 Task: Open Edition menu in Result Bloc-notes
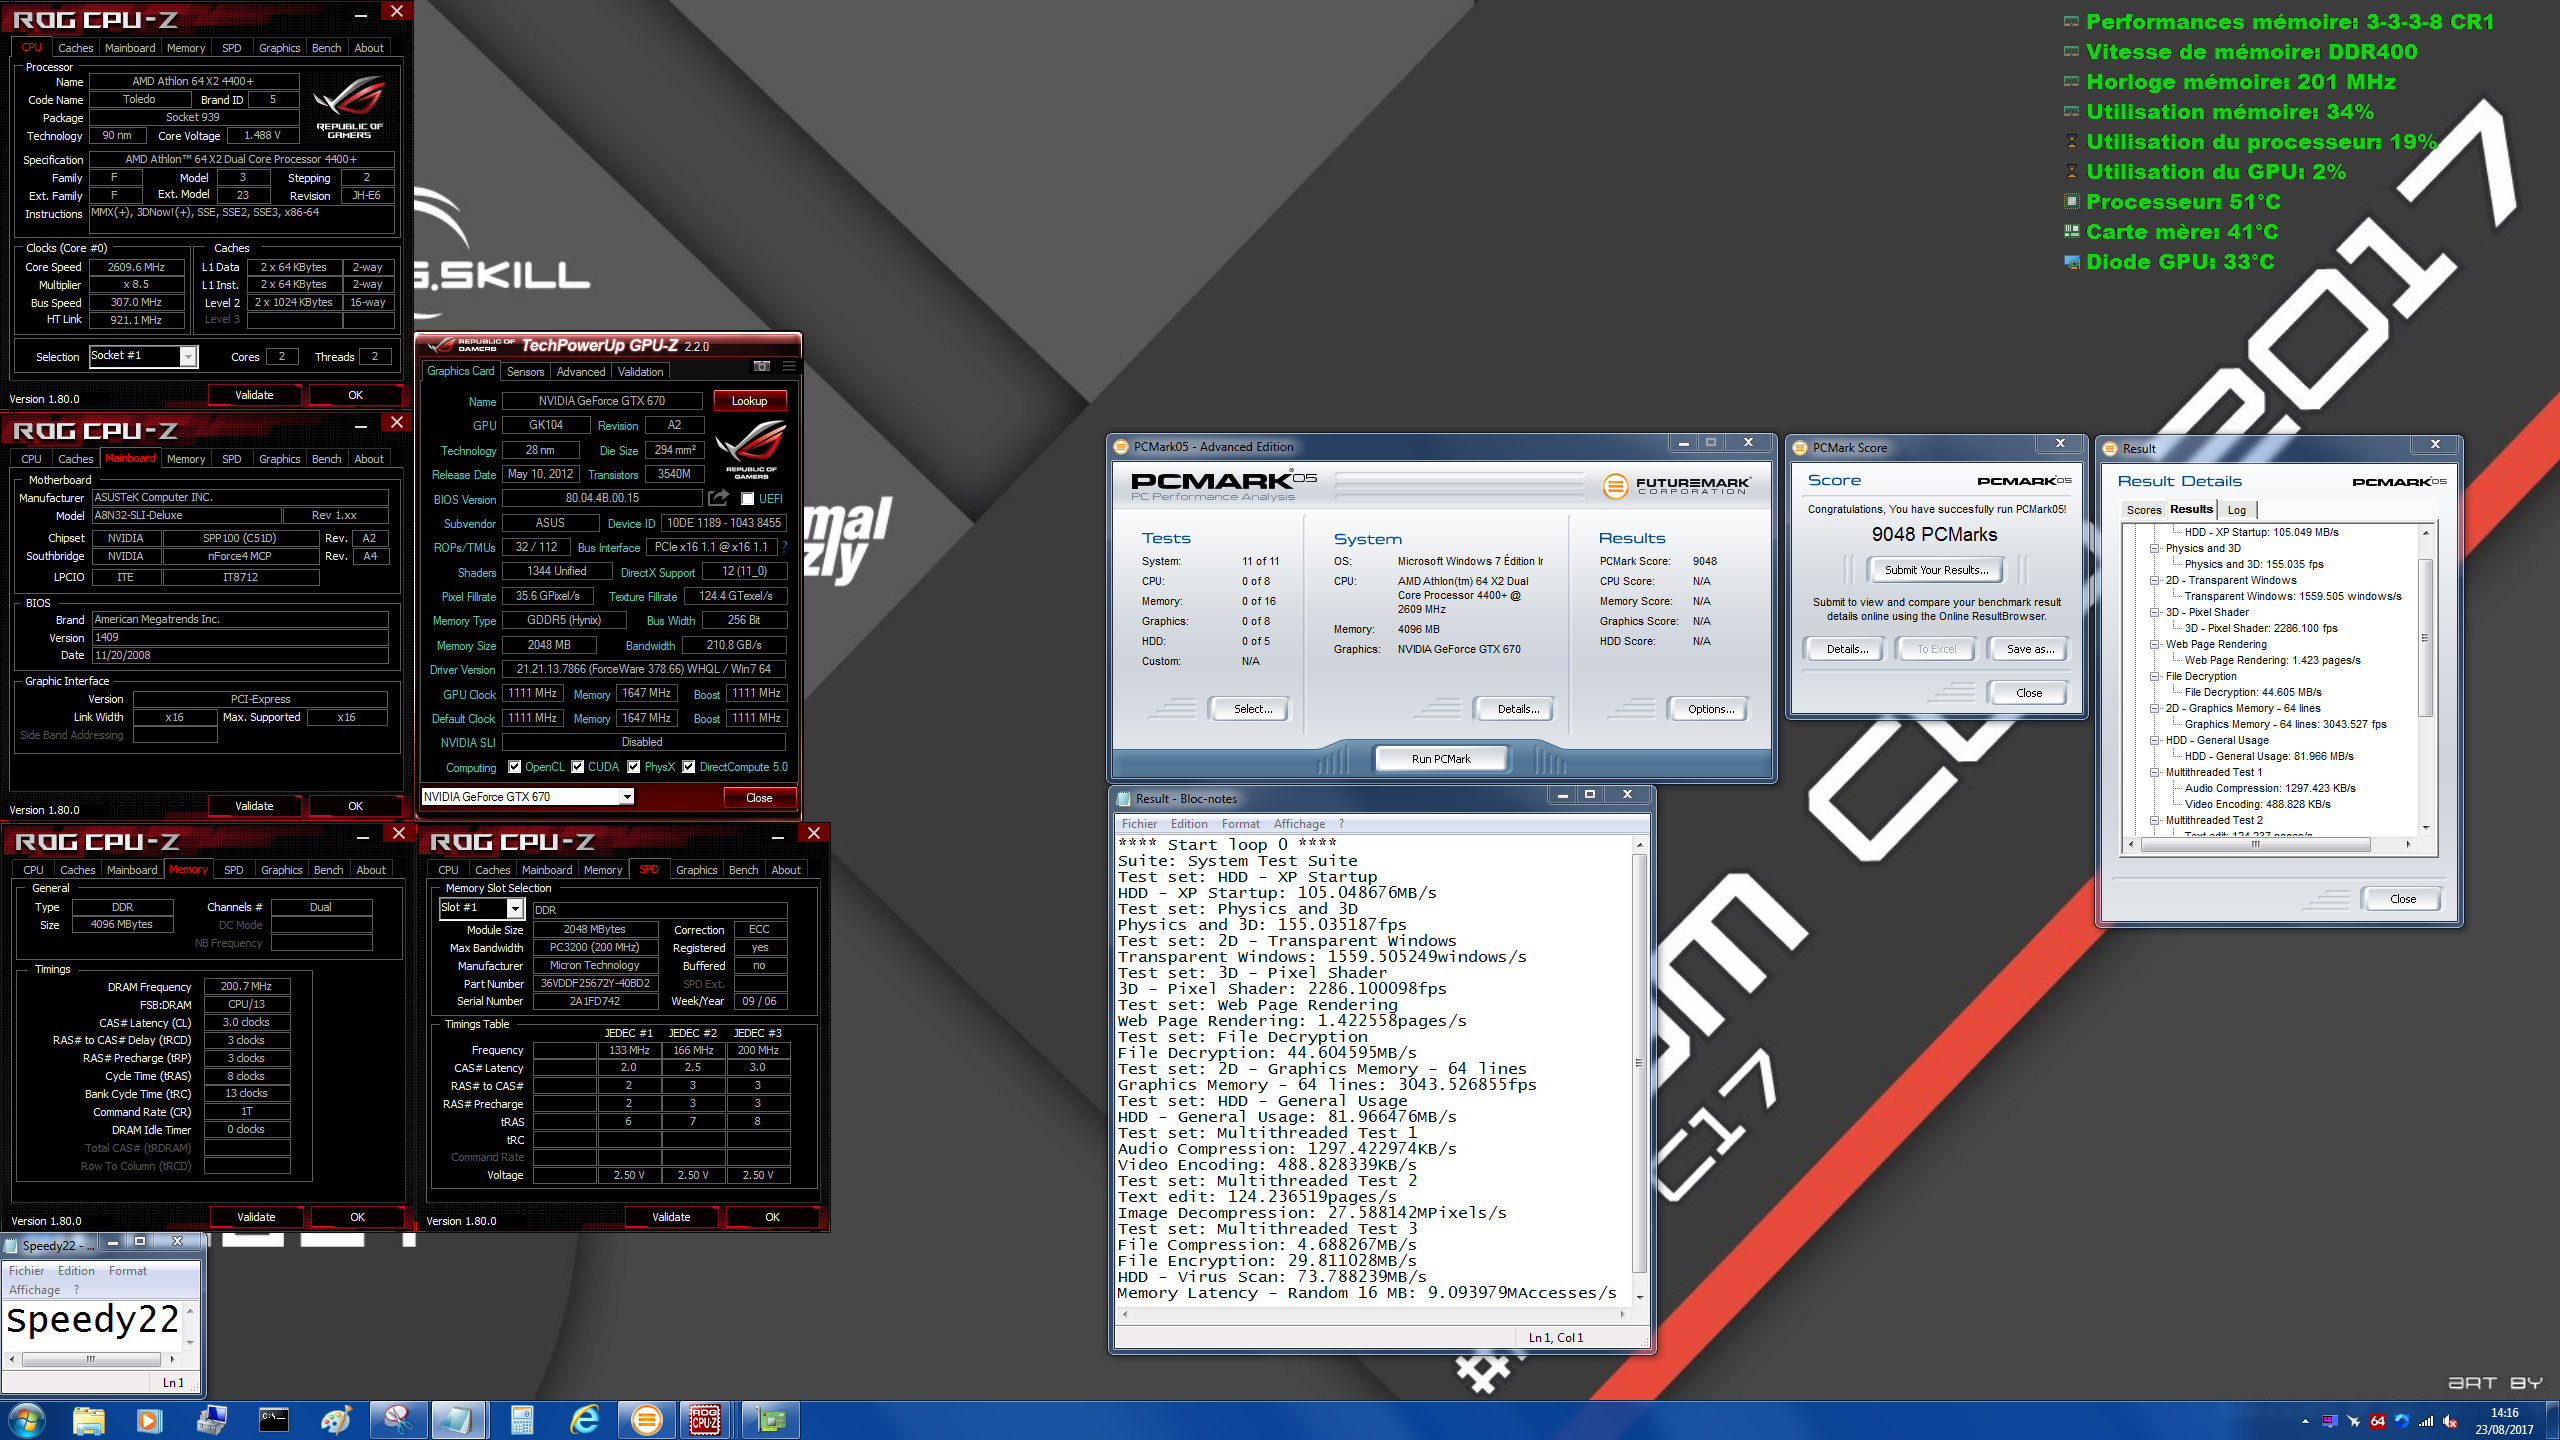[1188, 824]
